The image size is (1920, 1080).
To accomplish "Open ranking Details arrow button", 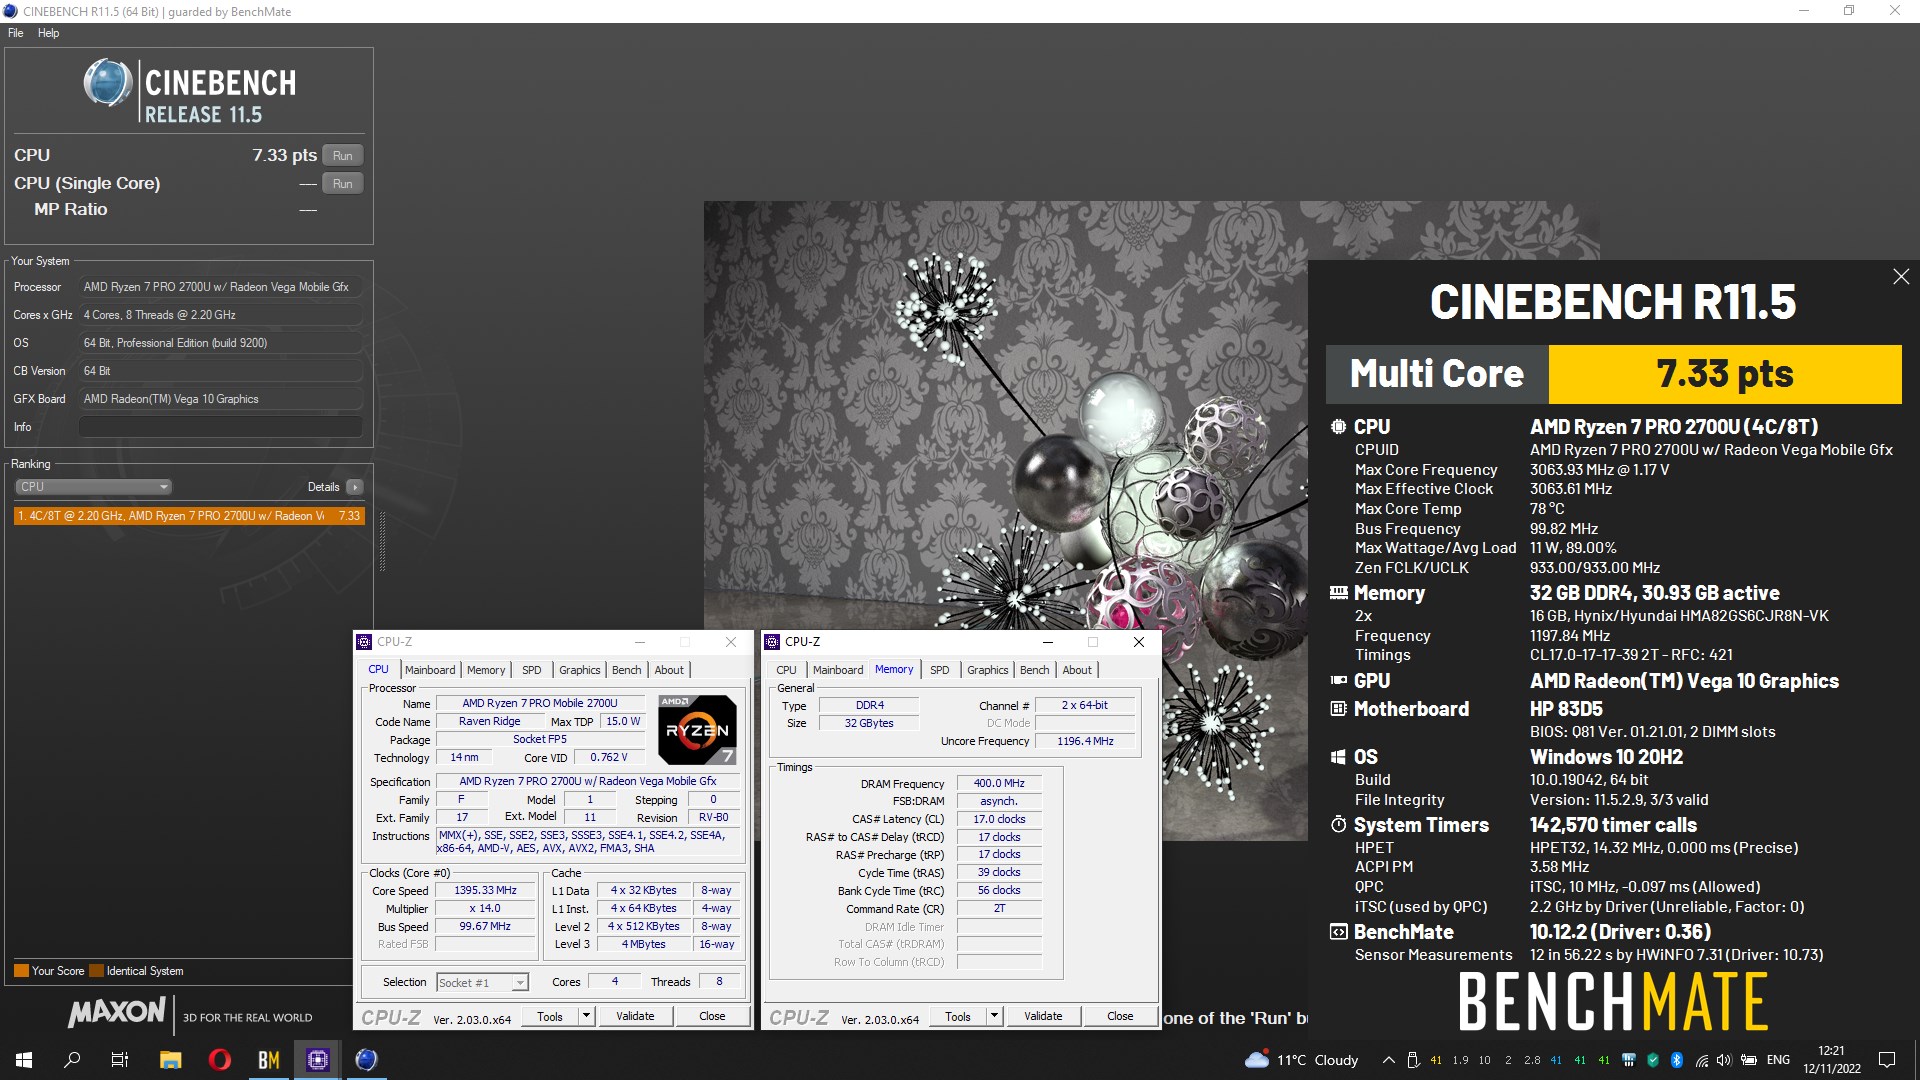I will point(355,487).
